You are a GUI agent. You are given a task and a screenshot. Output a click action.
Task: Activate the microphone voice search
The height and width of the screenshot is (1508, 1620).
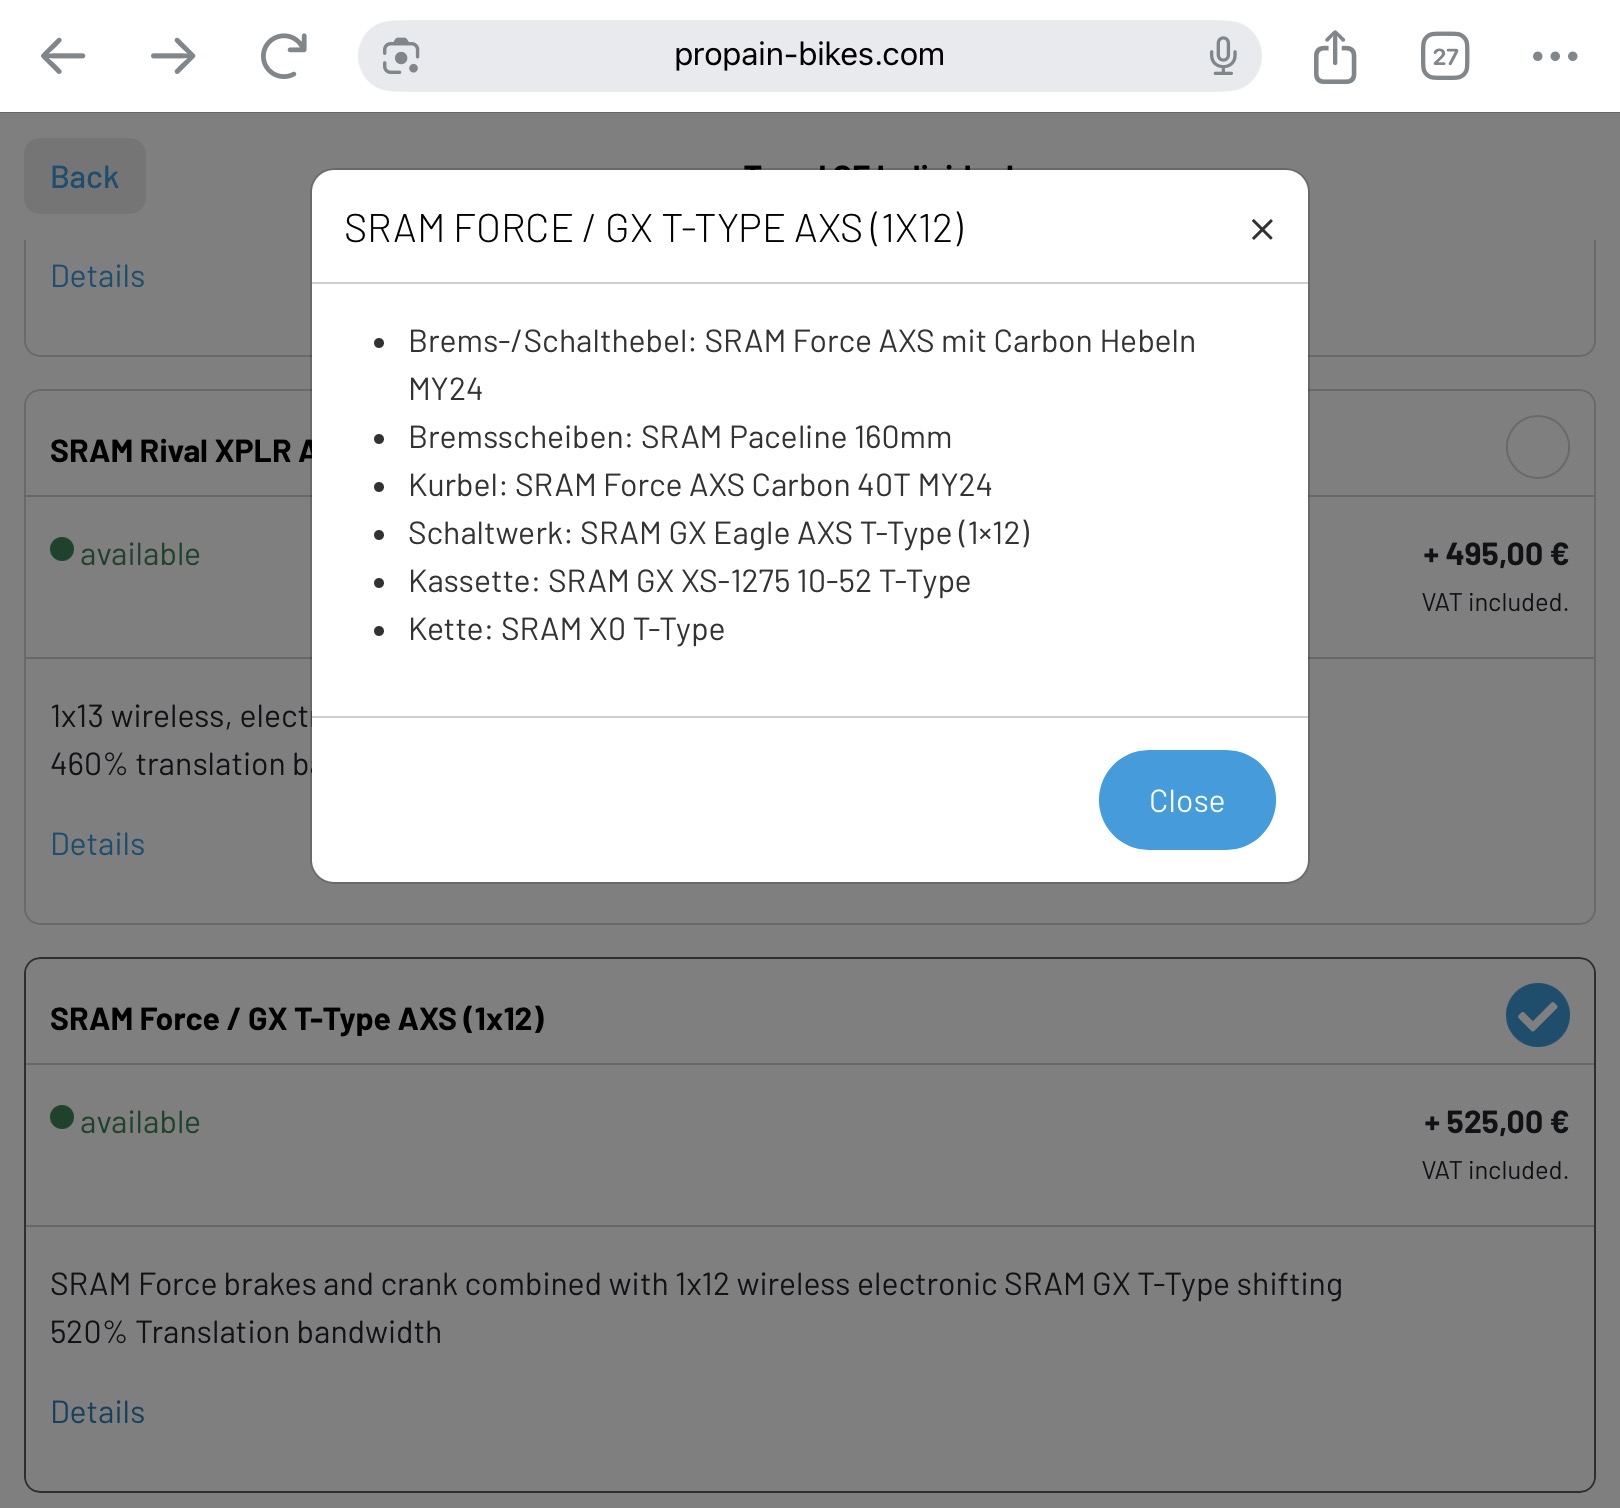click(1222, 56)
